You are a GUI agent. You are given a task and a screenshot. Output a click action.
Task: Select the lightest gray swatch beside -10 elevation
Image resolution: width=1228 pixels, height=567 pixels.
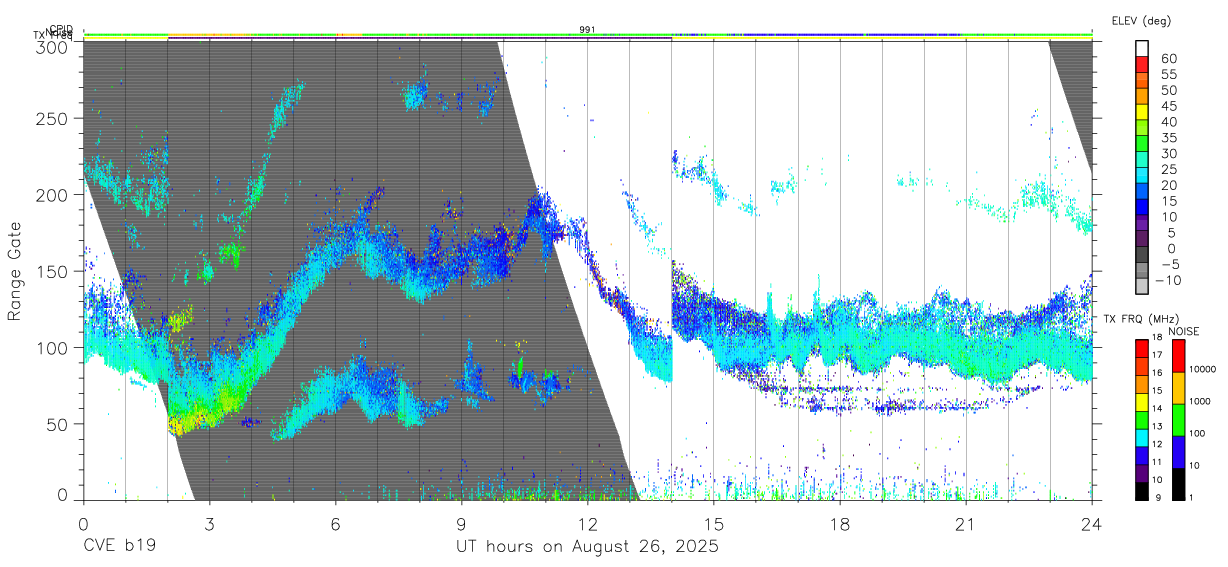coord(1143,288)
